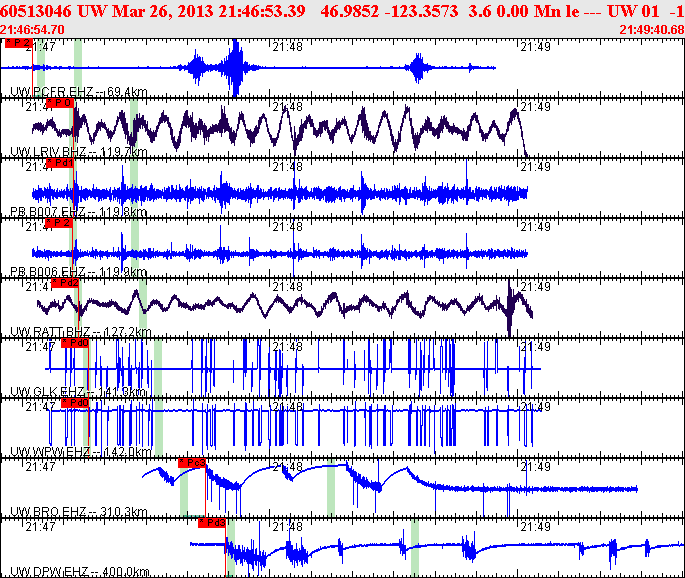This screenshot has height=578, width=685.
Task: Click the UW BRO EHZ station label
Action: click(x=79, y=512)
